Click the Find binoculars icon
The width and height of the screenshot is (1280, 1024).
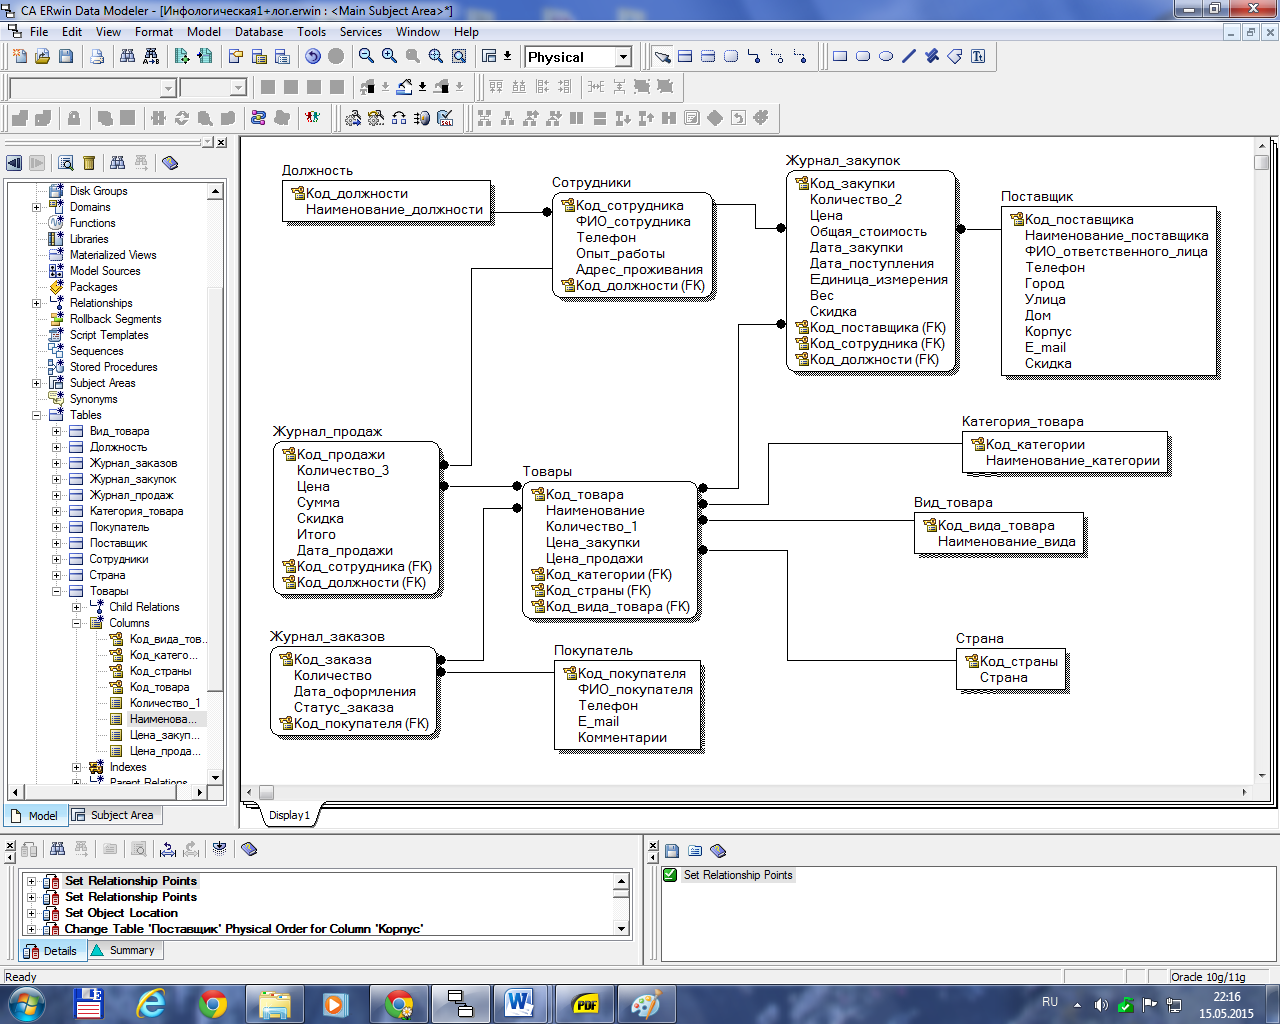pyautogui.click(x=127, y=57)
